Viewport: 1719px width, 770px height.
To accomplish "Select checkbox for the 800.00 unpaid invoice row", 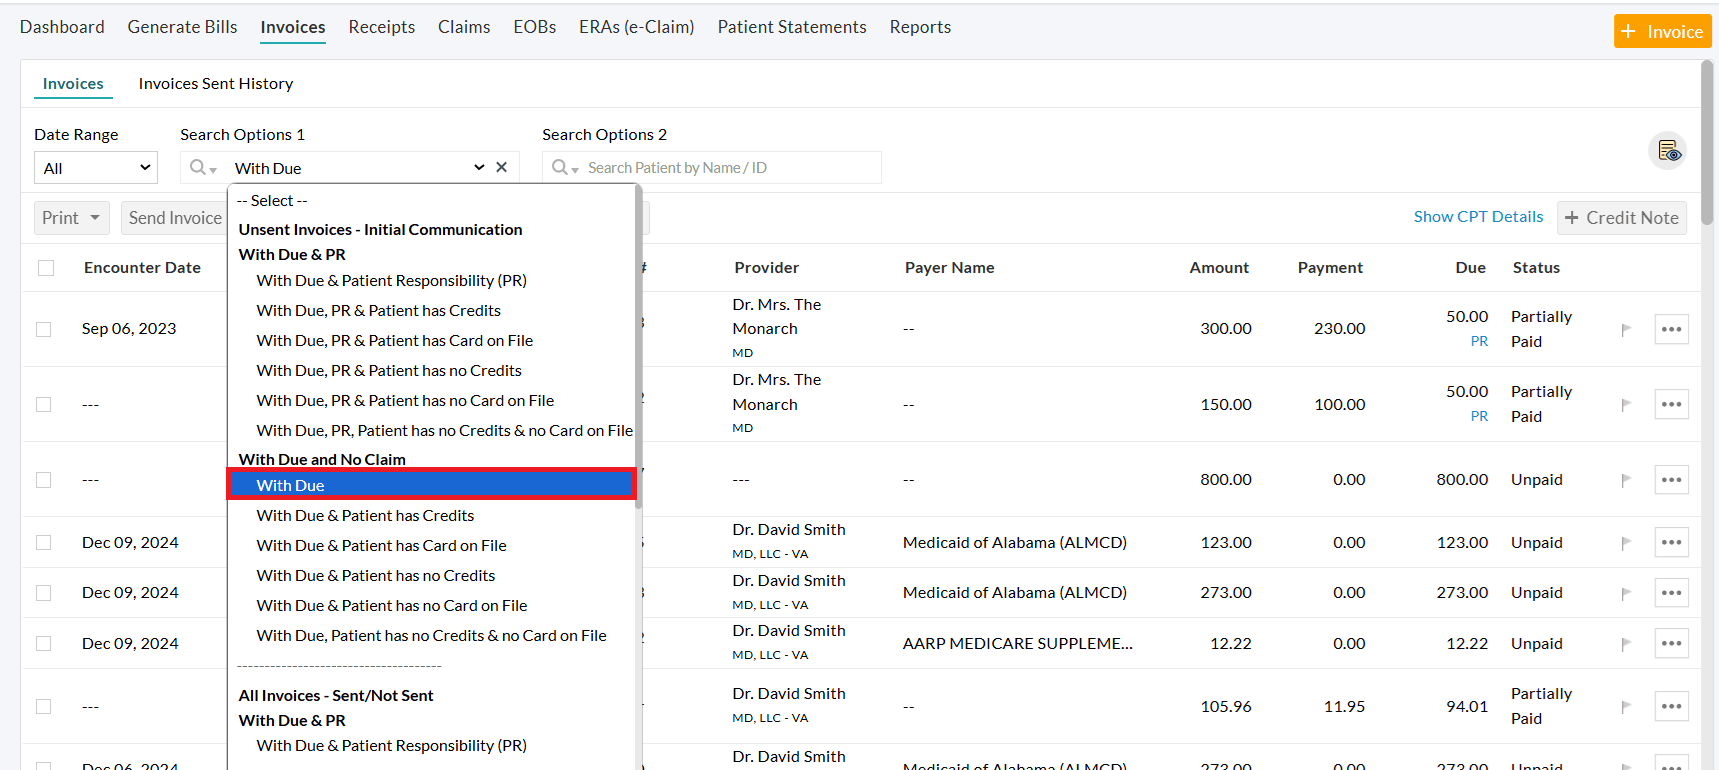I will [x=44, y=480].
